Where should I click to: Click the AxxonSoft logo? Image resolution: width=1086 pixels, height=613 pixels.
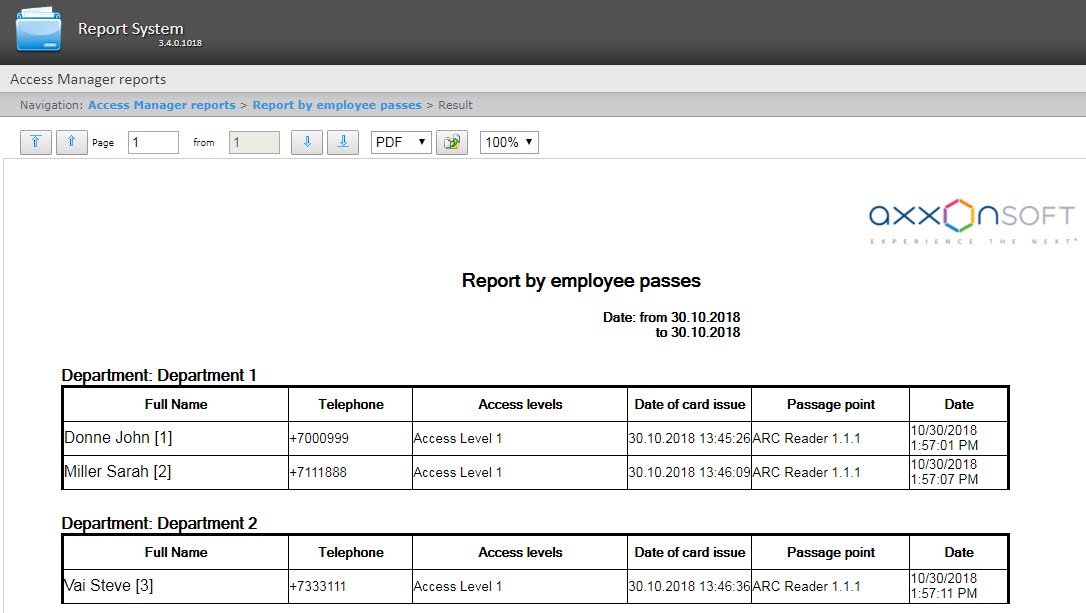(x=971, y=220)
